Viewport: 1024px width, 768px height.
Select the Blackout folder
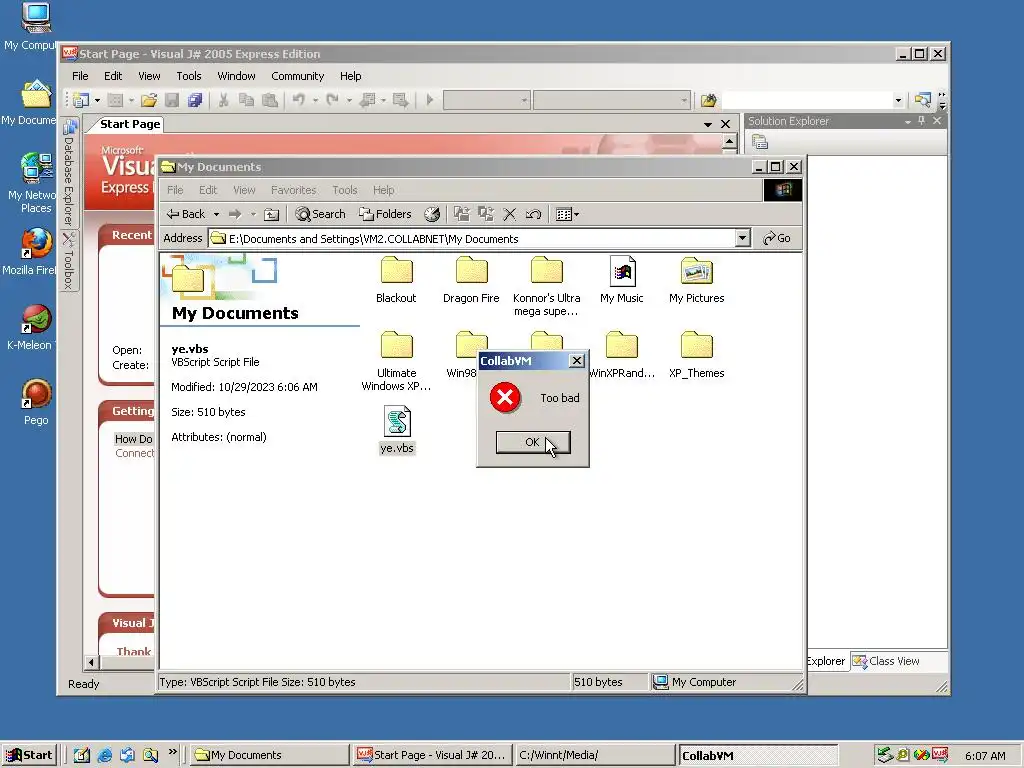[x=396, y=280]
